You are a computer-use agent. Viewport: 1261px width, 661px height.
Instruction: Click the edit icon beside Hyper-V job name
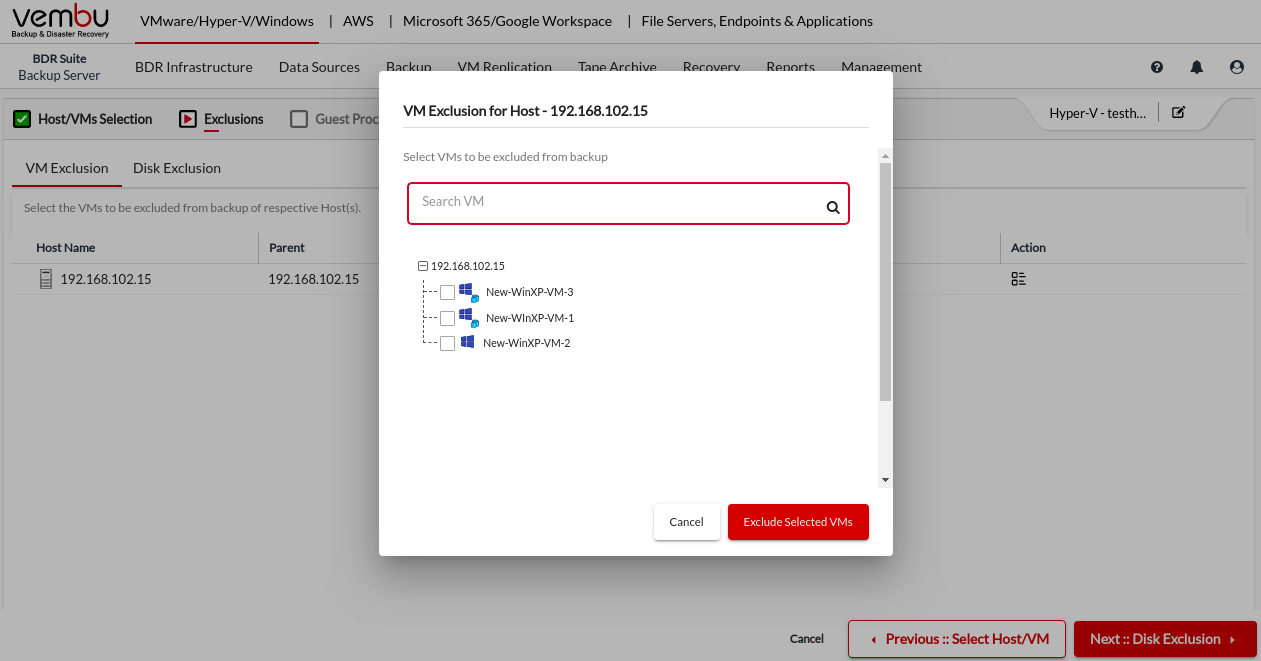[x=1178, y=113]
